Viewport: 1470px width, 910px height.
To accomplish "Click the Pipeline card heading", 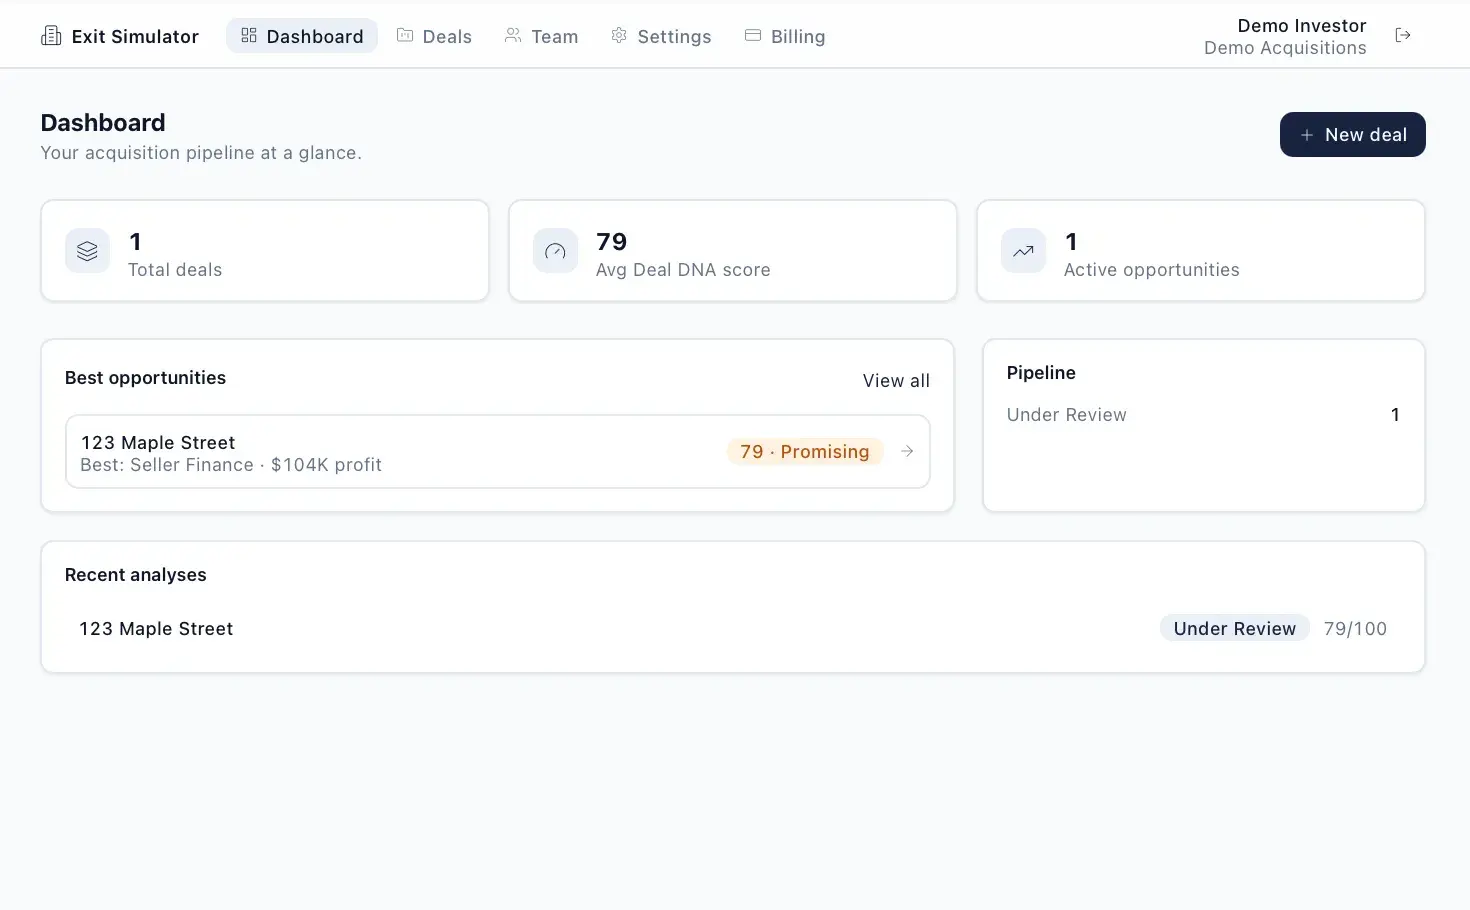I will tap(1041, 373).
